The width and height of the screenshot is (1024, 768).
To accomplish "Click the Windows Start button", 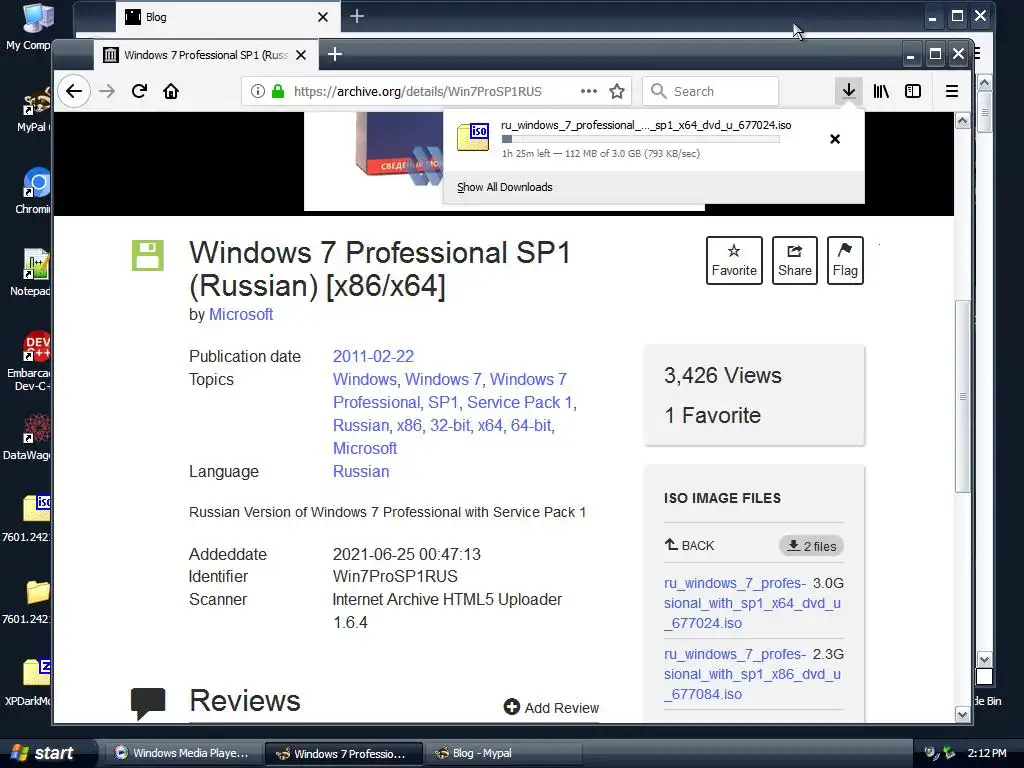I will pyautogui.click(x=44, y=753).
